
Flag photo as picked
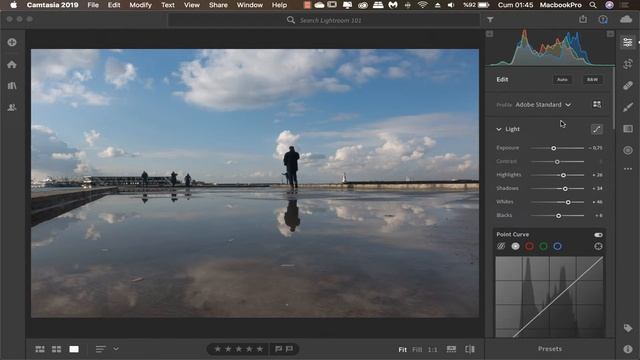point(278,349)
